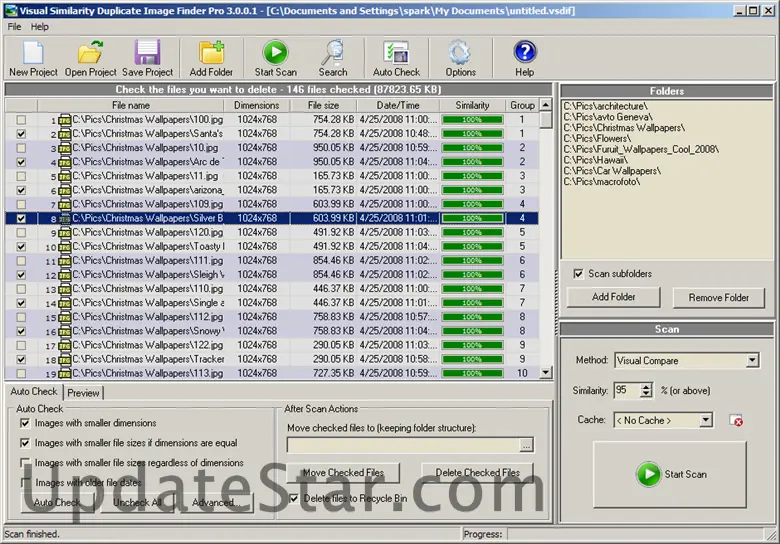The width and height of the screenshot is (780, 544).
Task: Enable smaller file sizes regardless of dimensions
Action: (25, 462)
